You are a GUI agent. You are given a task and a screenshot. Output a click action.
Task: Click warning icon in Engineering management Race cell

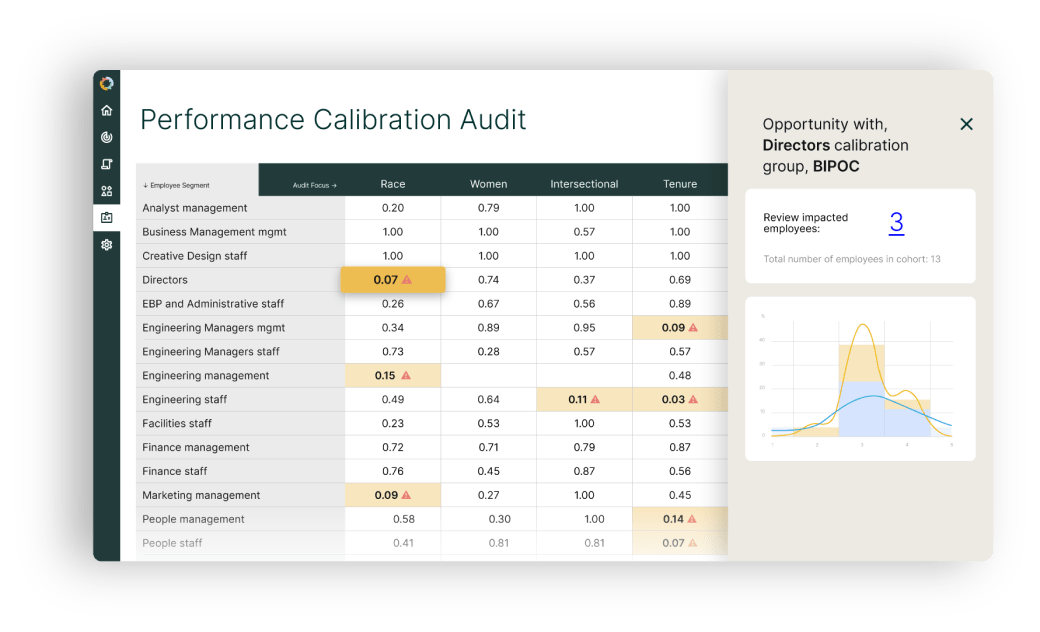(406, 375)
